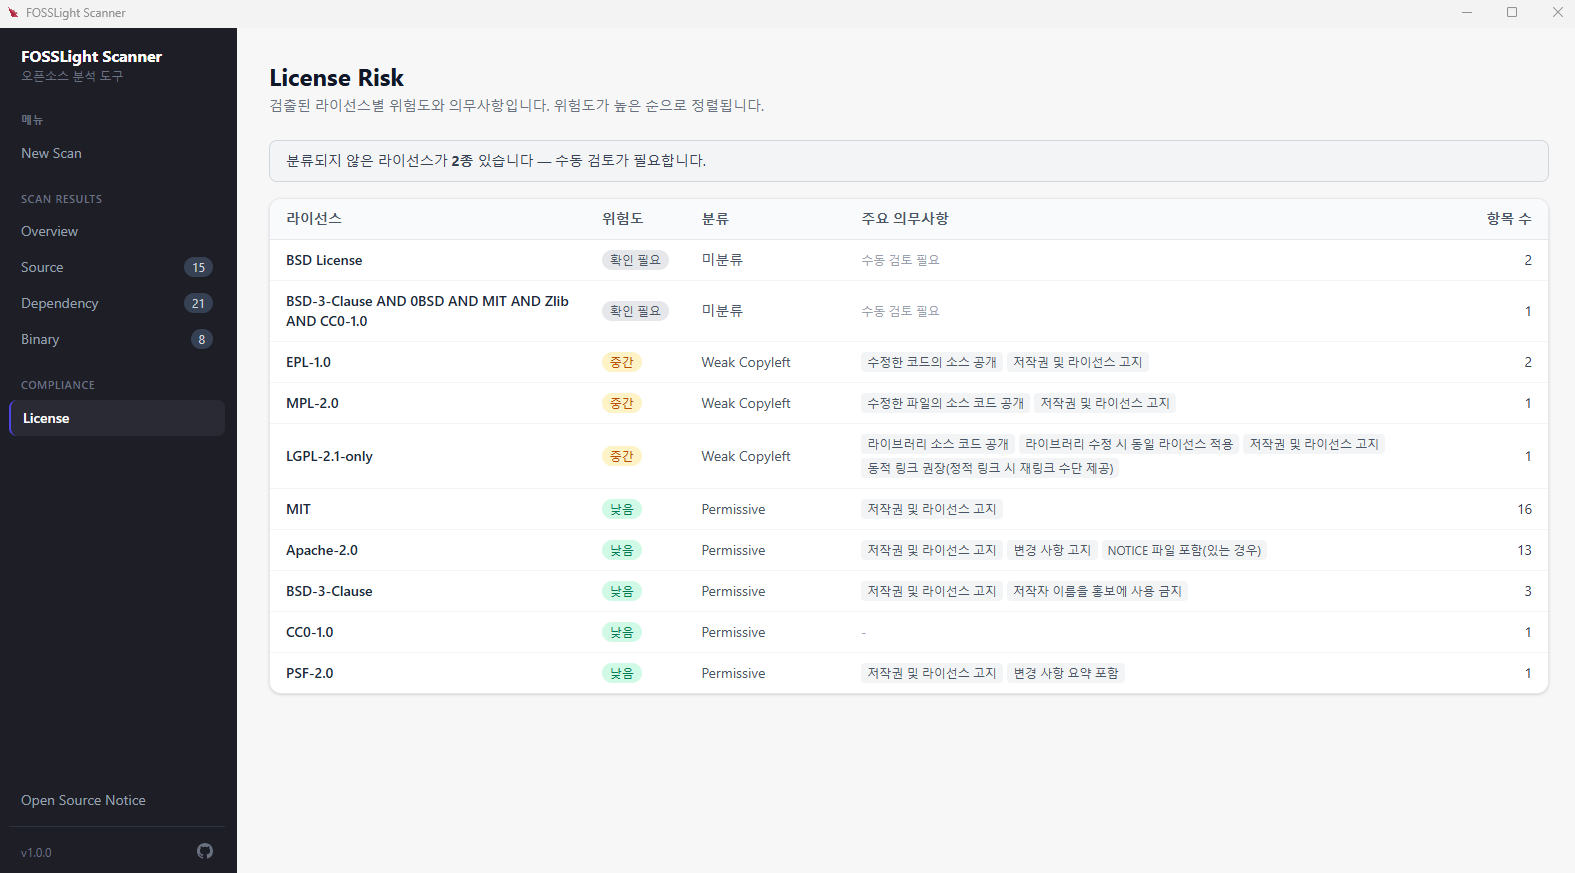
Task: Click the NOTICE 파일 포함 tag for Apache-2.0
Action: (1184, 550)
